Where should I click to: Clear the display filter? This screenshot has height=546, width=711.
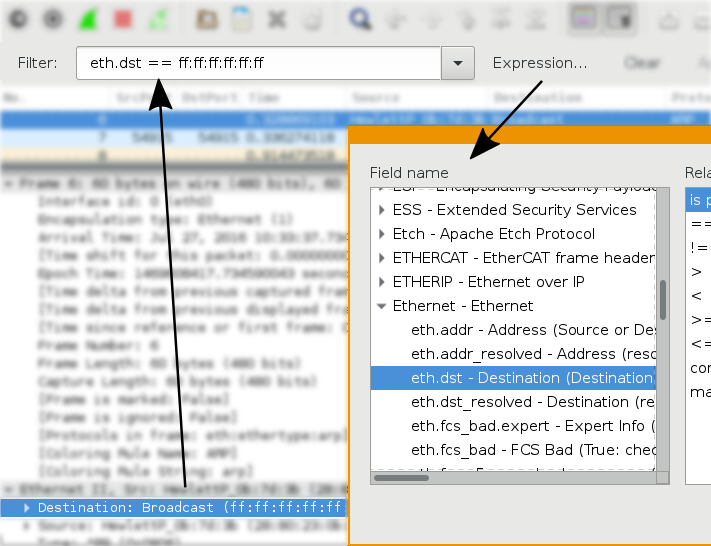tap(642, 63)
